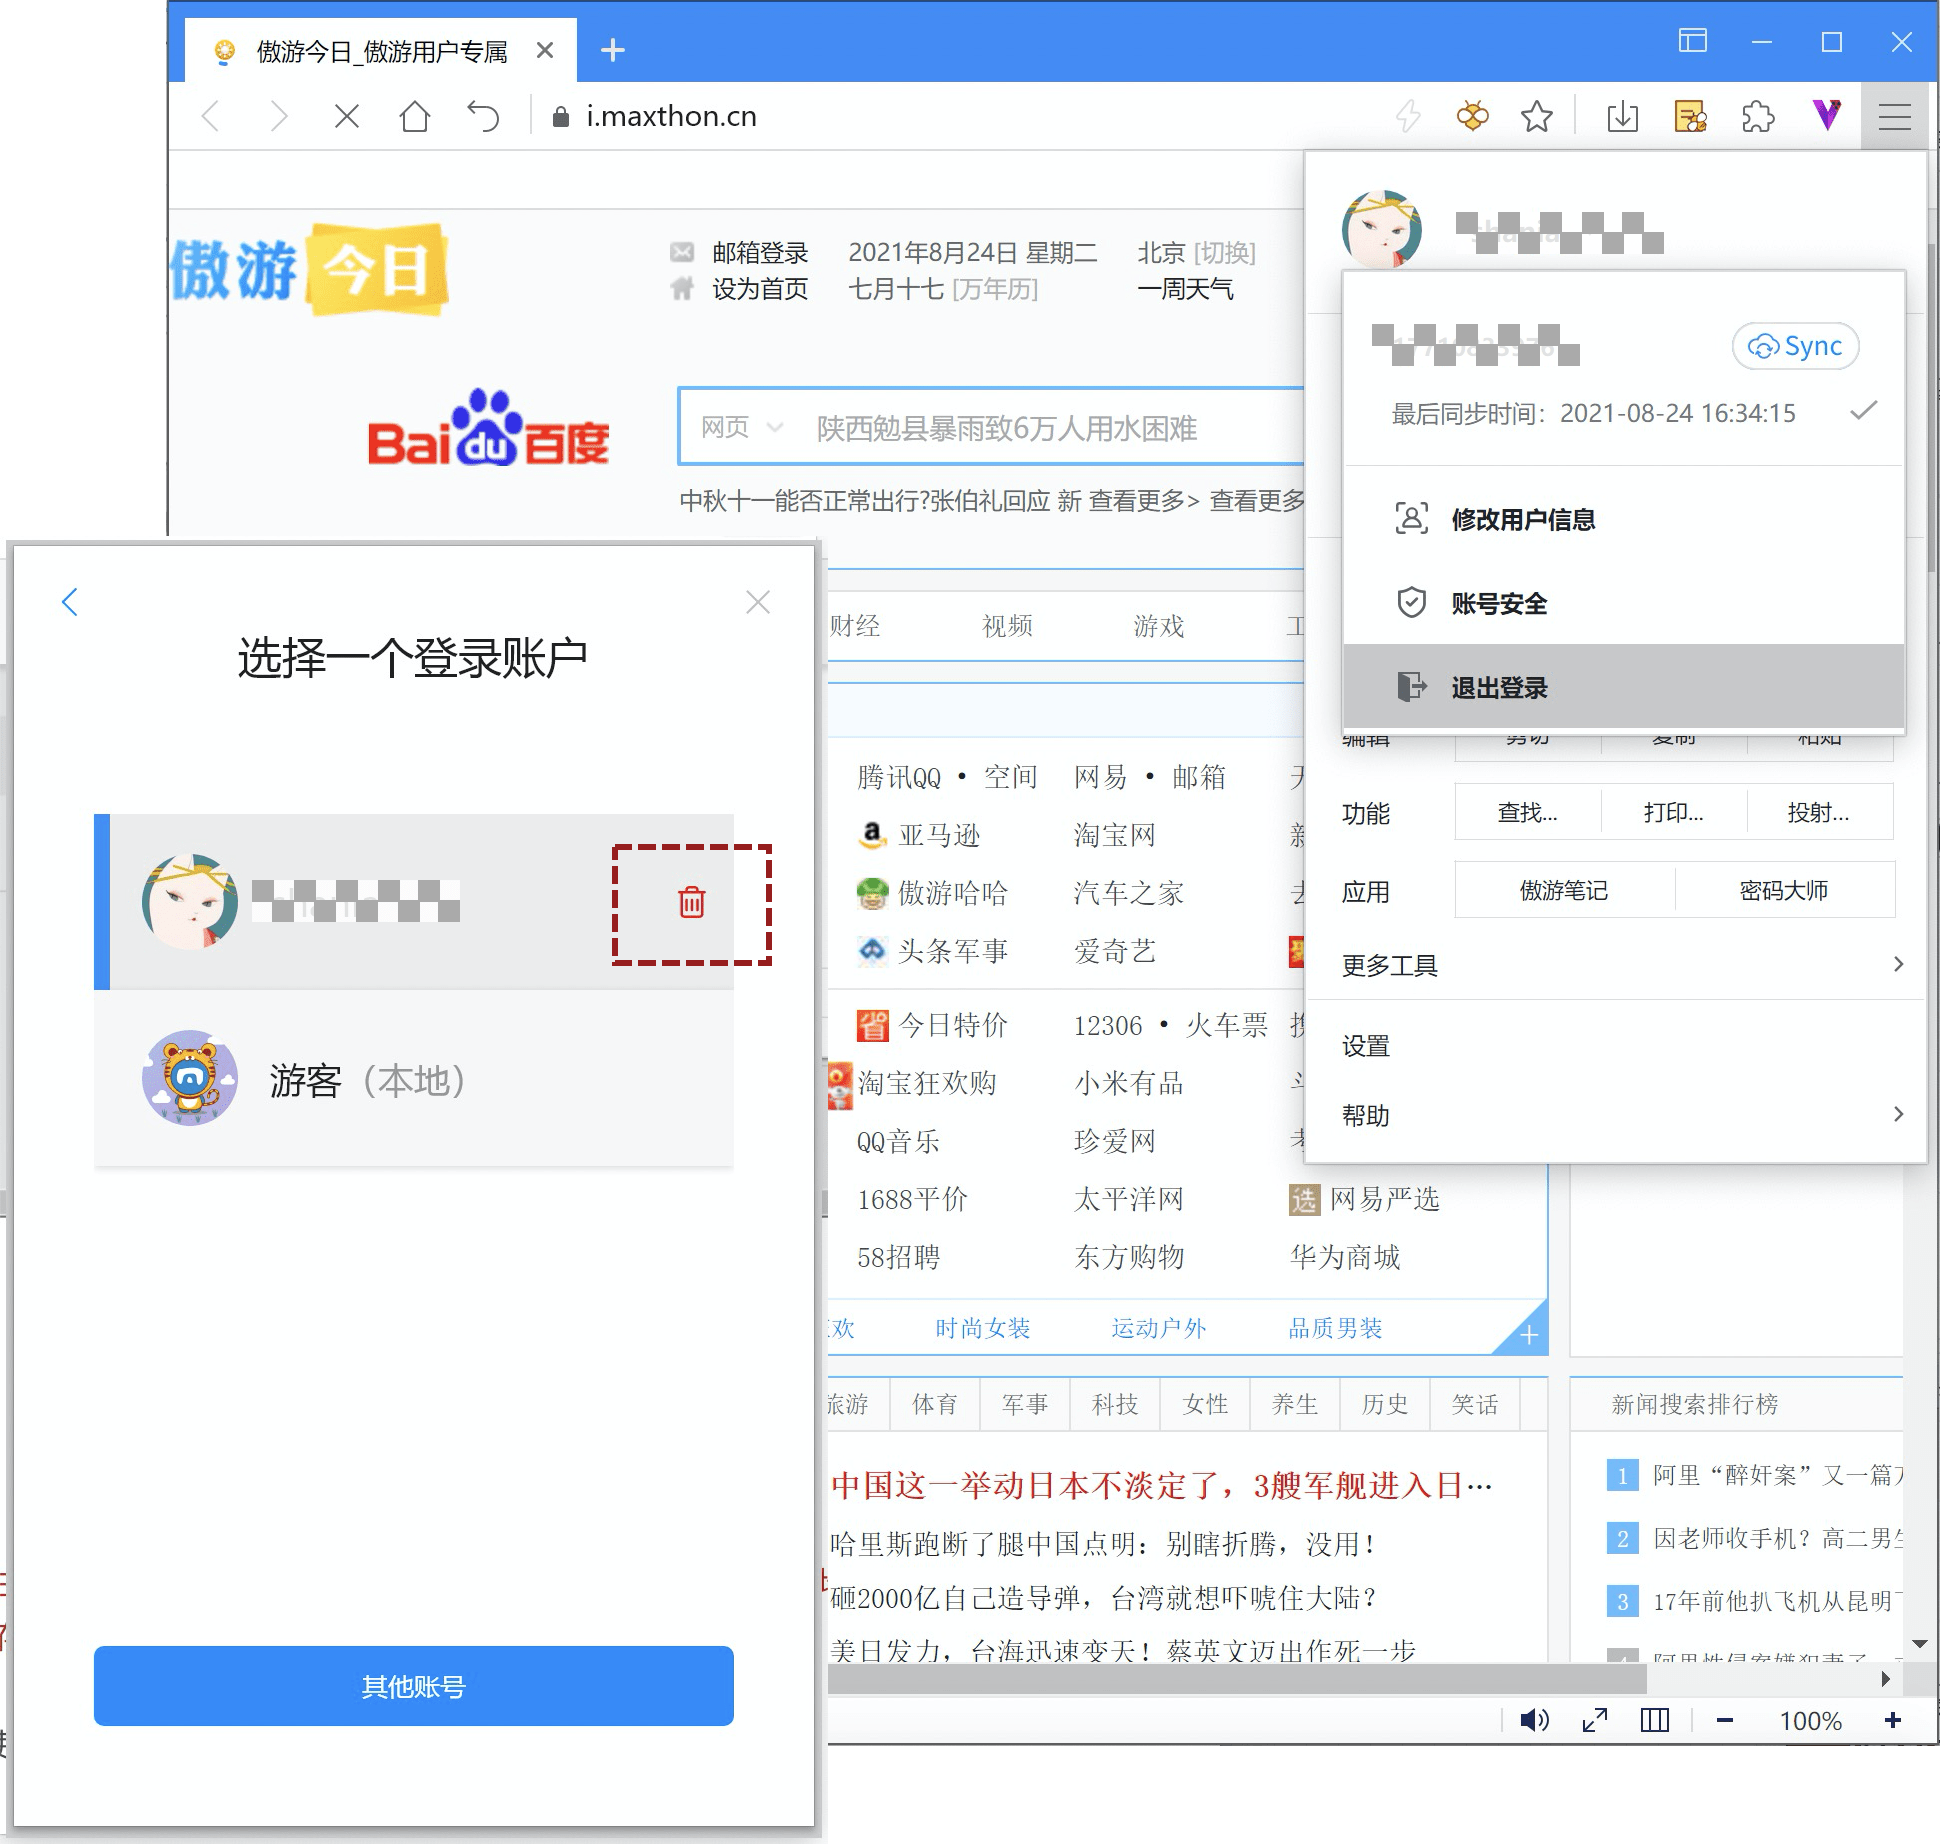Click 时尚女装 category link
The image size is (1940, 1844).
[x=982, y=1328]
